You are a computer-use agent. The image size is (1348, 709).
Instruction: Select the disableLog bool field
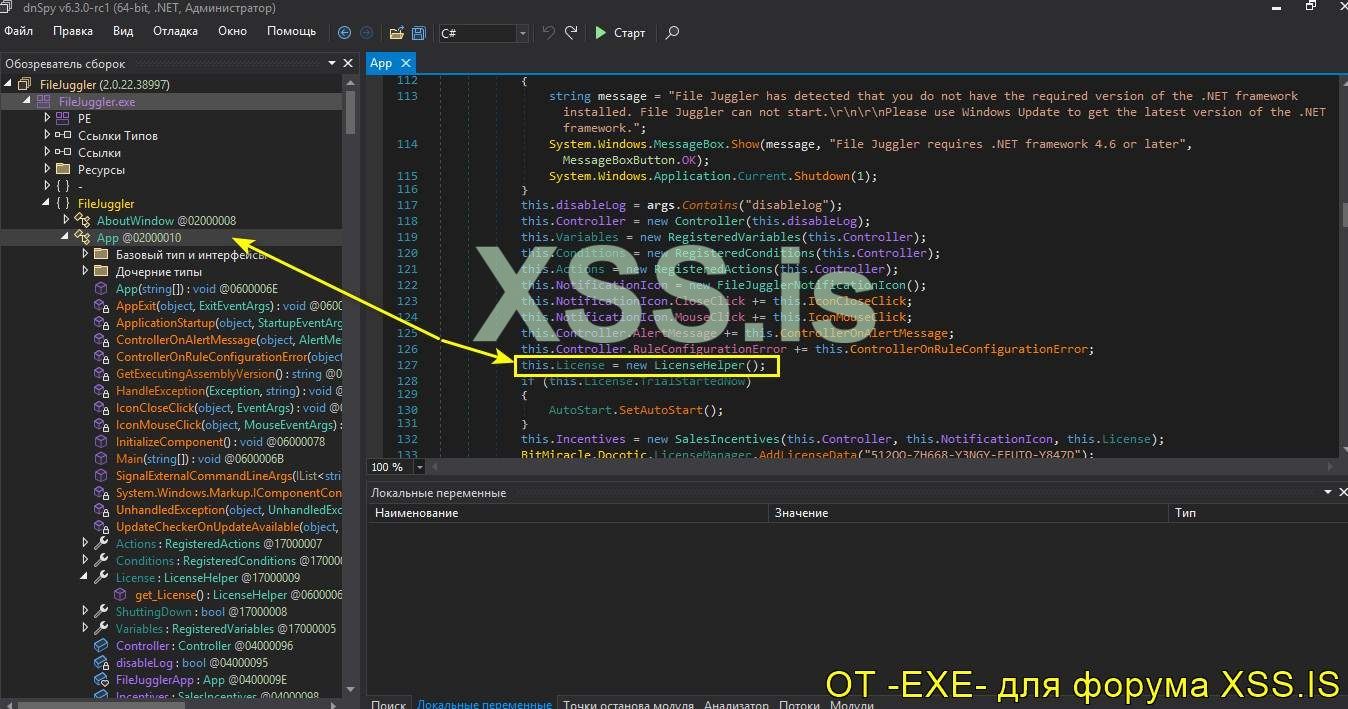(191, 662)
